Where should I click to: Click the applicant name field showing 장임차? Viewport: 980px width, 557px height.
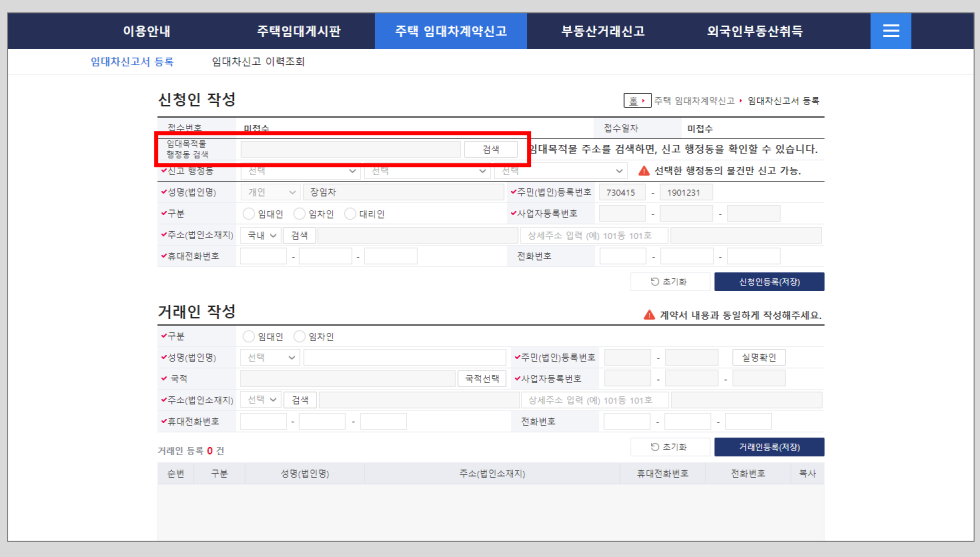pos(403,193)
